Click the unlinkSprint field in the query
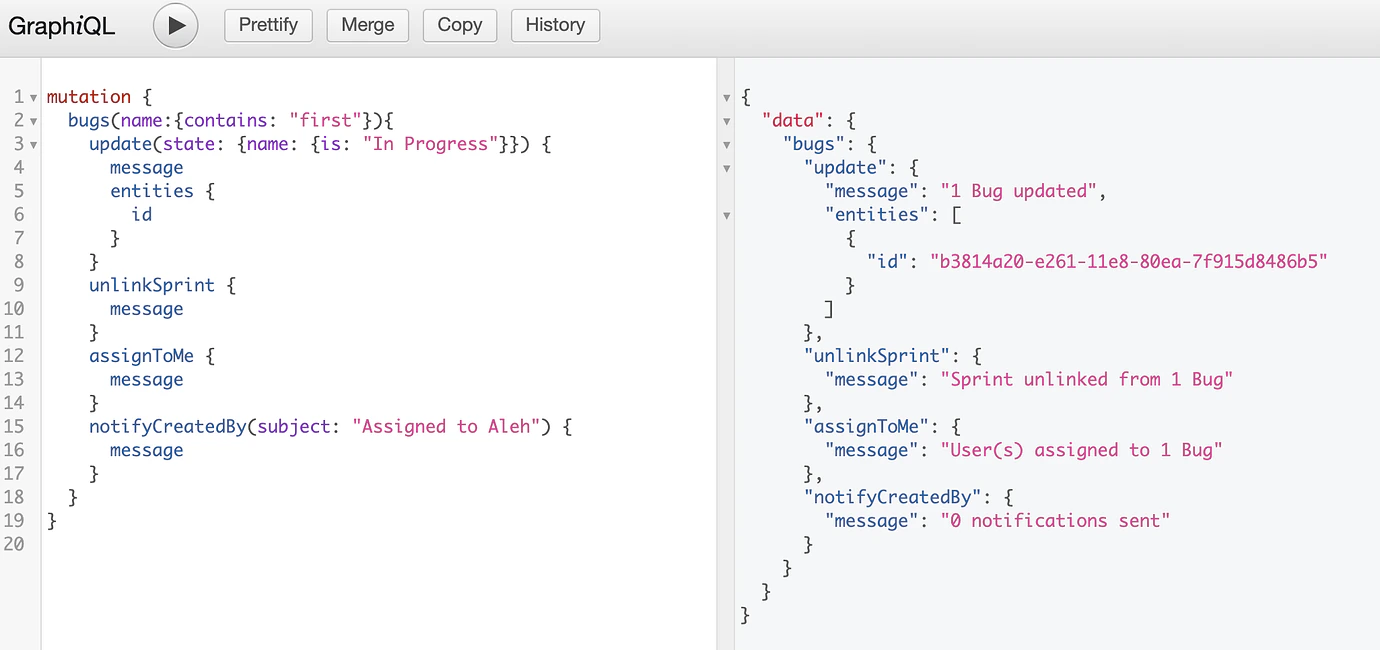1380x650 pixels. tap(152, 285)
